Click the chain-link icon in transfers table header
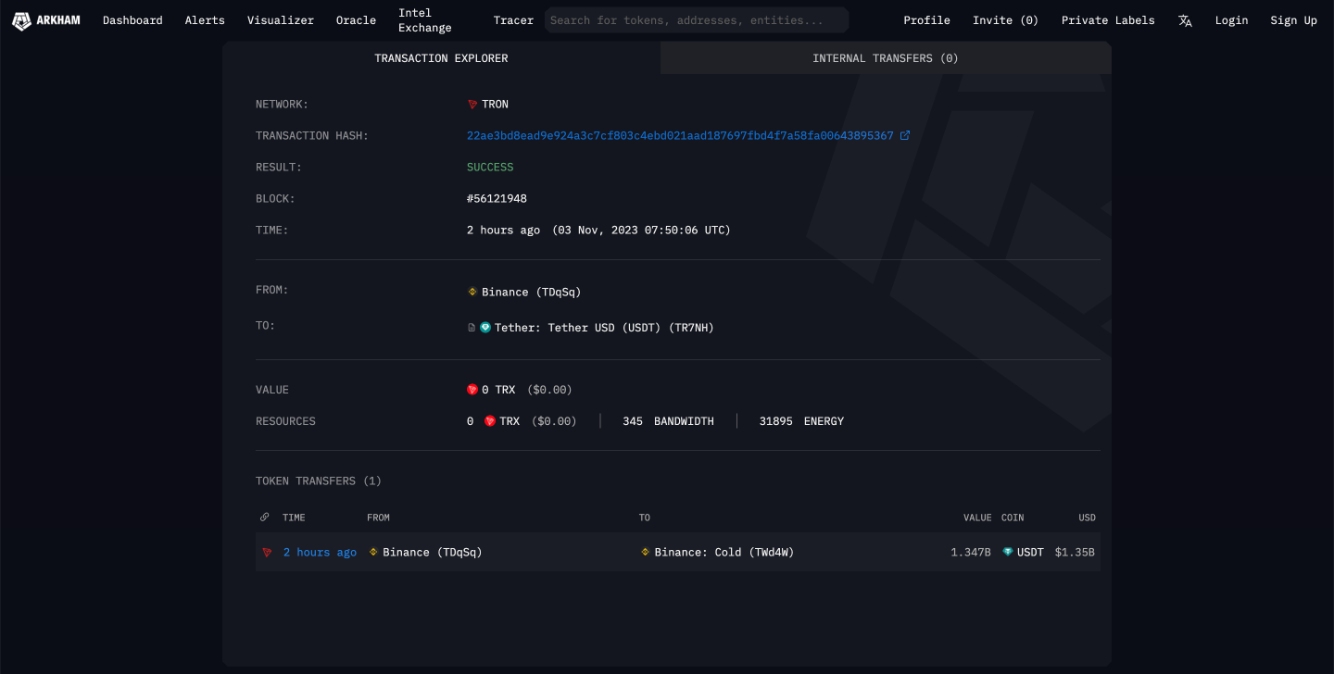Image resolution: width=1334 pixels, height=674 pixels. pyautogui.click(x=262, y=518)
